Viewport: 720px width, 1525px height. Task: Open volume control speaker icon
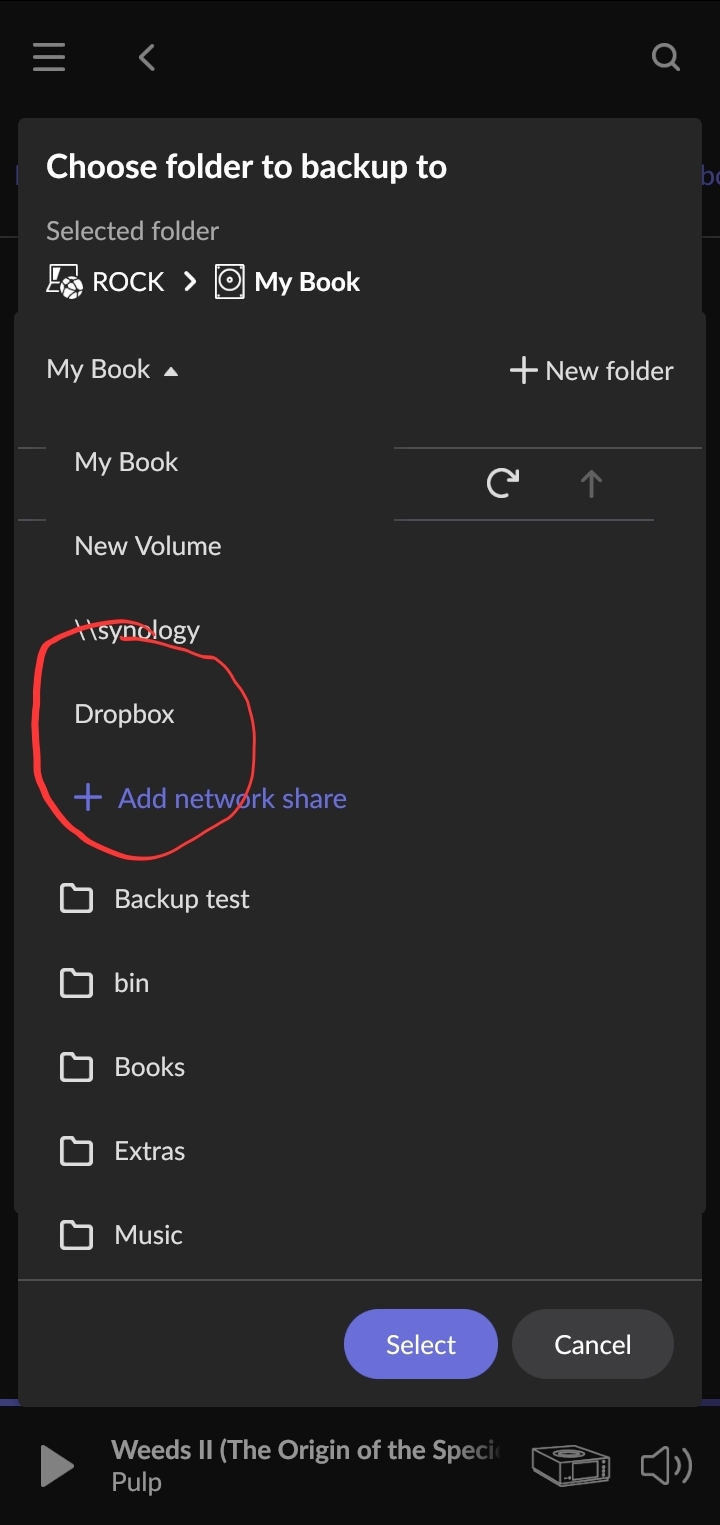coord(666,1466)
